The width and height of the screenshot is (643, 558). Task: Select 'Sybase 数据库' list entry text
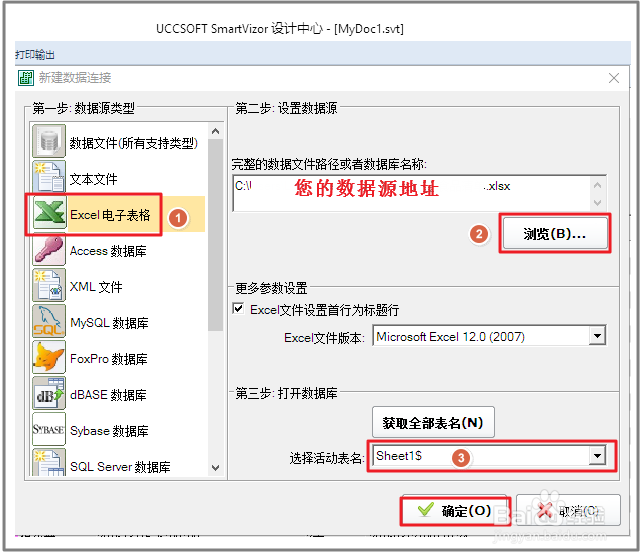pyautogui.click(x=109, y=431)
